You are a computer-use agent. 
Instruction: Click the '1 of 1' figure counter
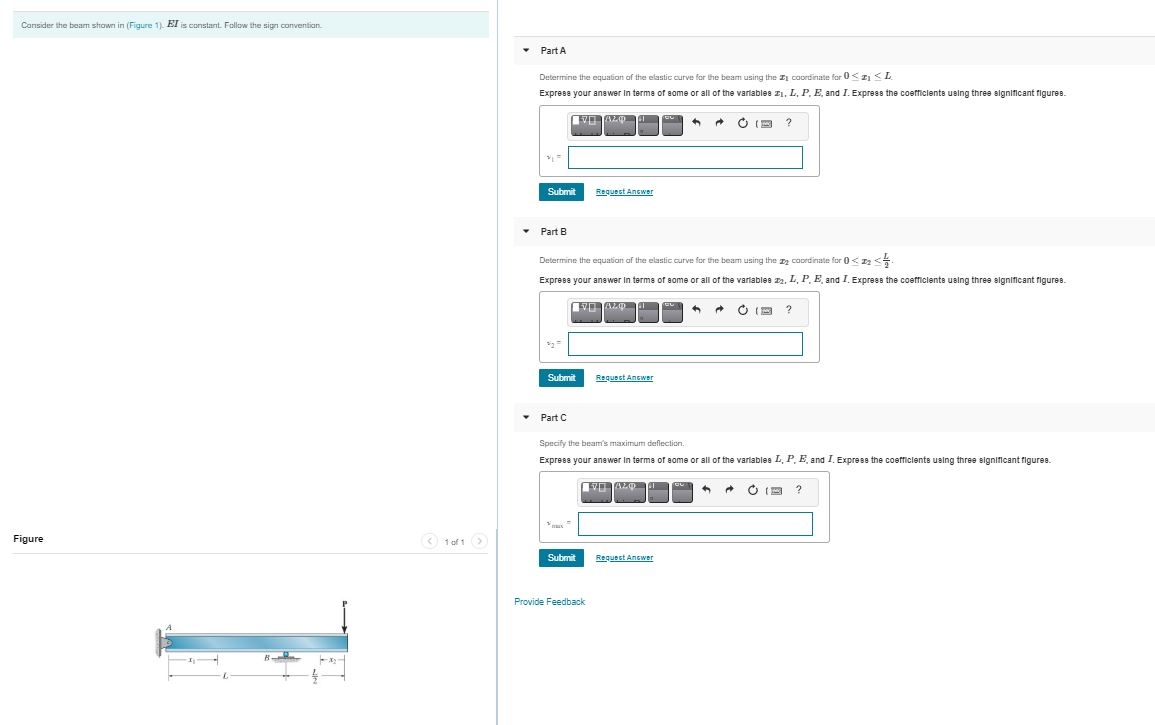tap(454, 542)
